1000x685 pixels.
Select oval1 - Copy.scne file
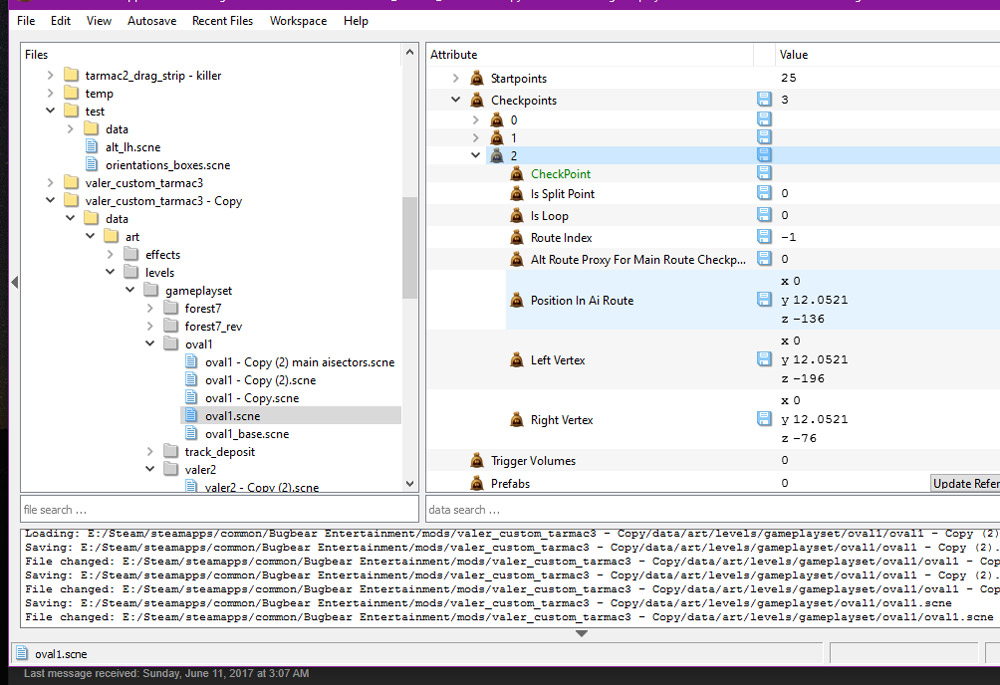[252, 398]
